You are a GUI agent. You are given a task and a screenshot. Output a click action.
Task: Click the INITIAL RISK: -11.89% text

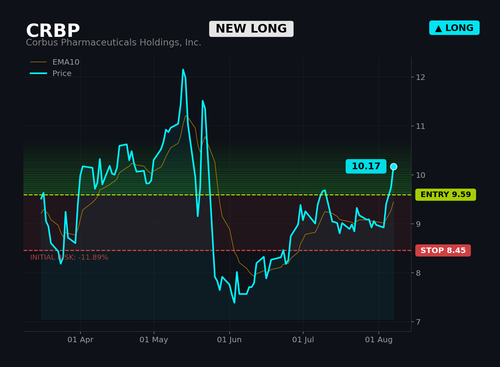[69, 257]
